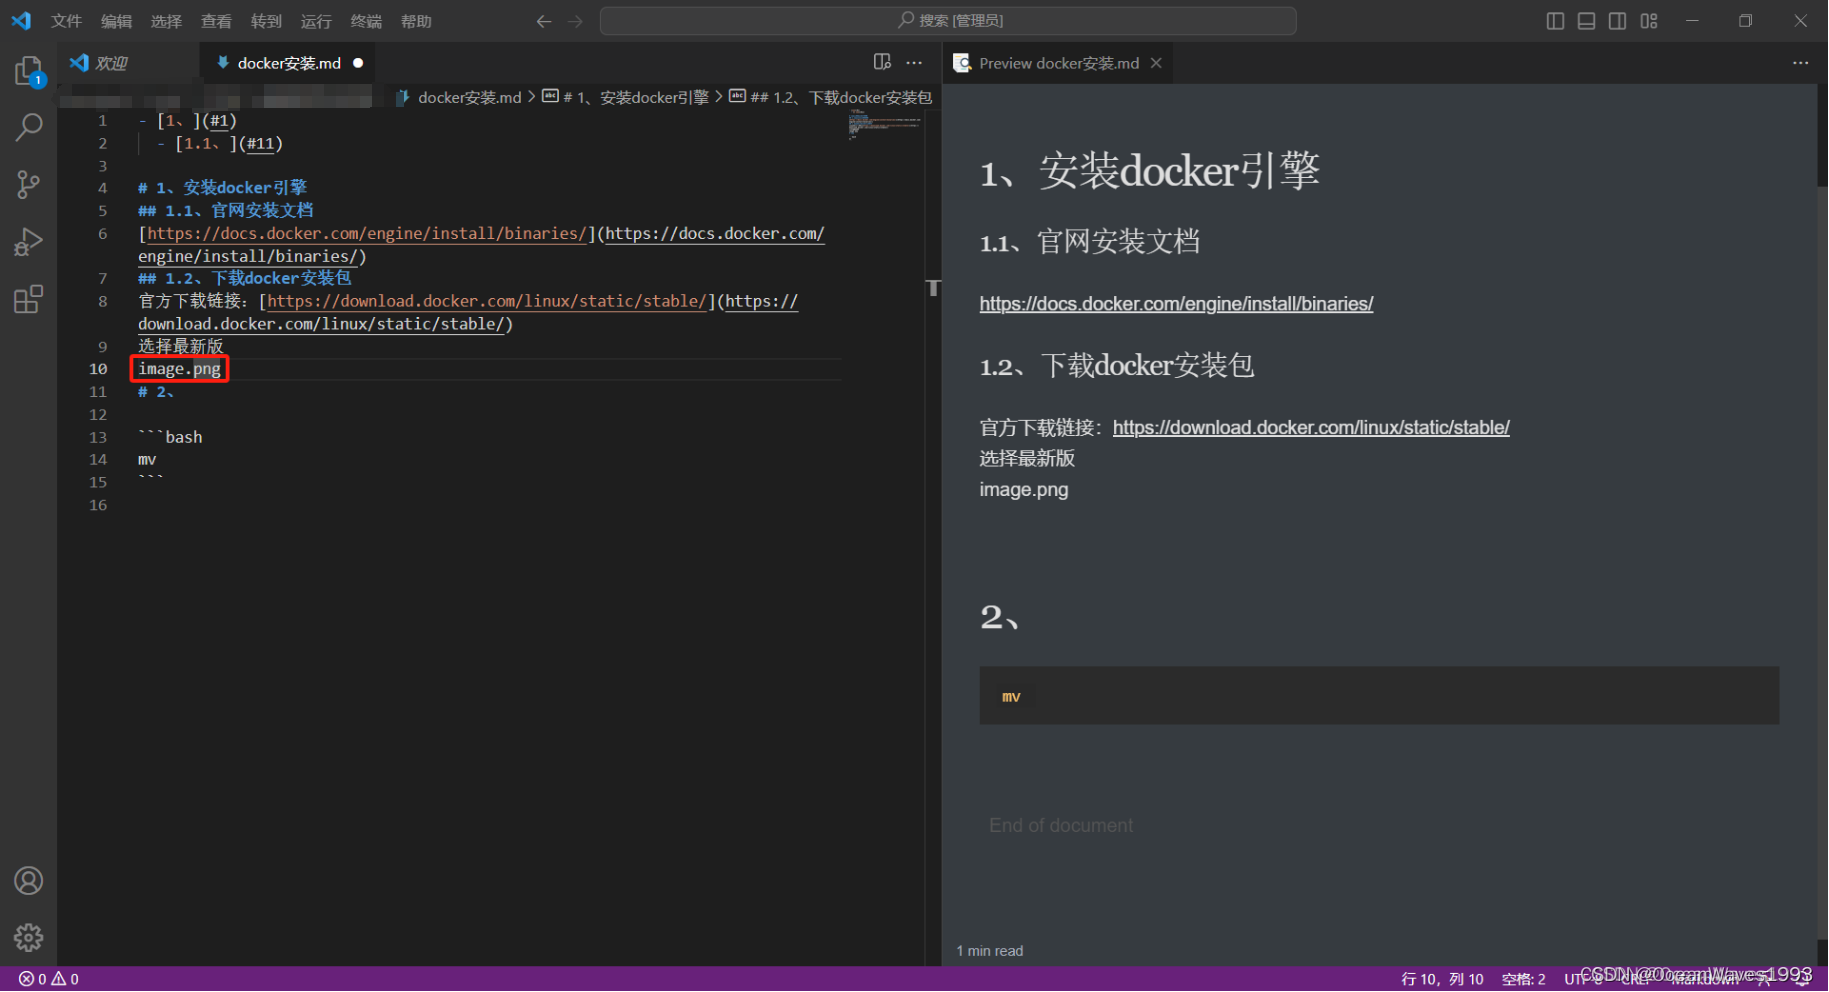Click the VS Code logo icon
The height and width of the screenshot is (992, 1829).
coord(21,21)
